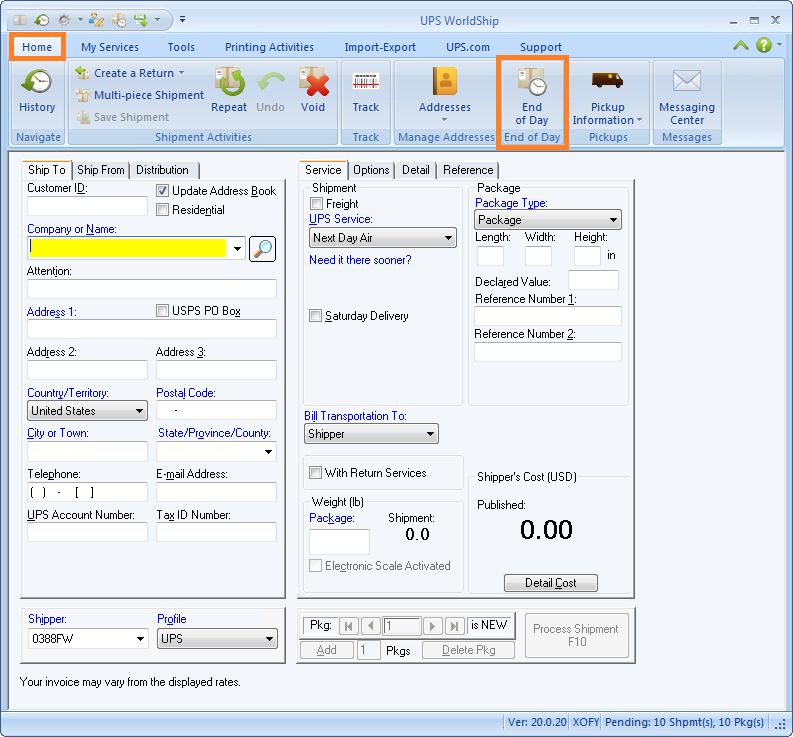Click the green download arrow icon in quick access toolbar
Screen dimensions: 793x737
[141, 20]
